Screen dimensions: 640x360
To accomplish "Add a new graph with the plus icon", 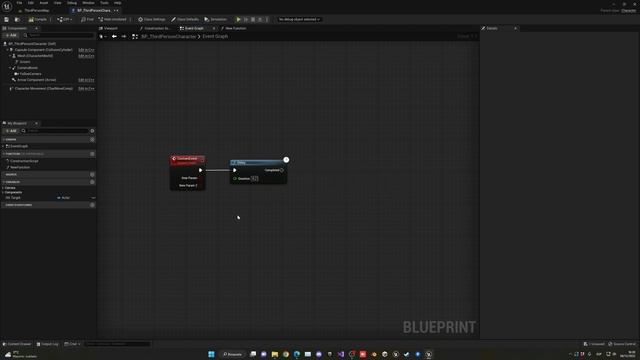I will [x=92, y=140].
